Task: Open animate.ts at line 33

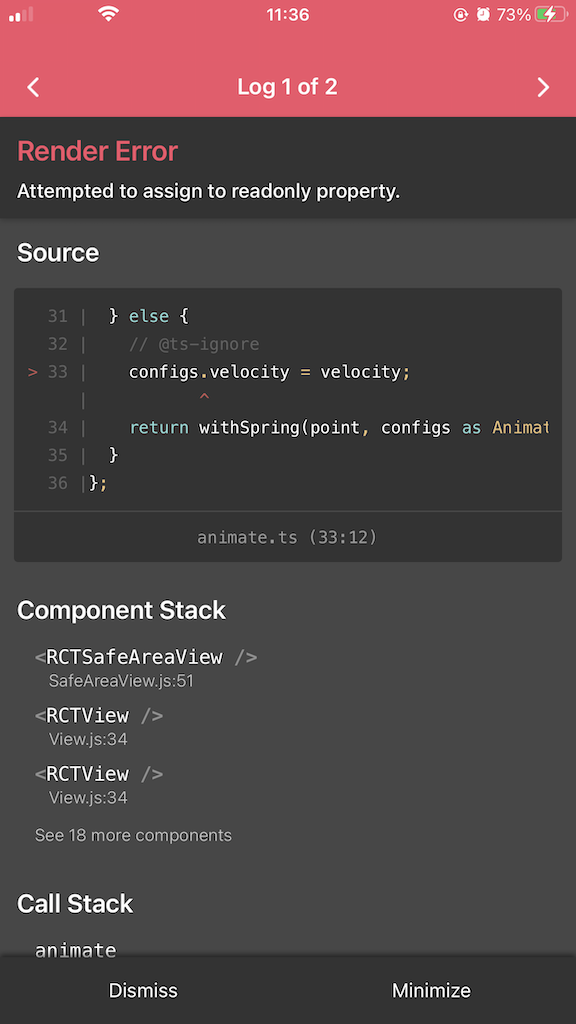Action: click(288, 537)
